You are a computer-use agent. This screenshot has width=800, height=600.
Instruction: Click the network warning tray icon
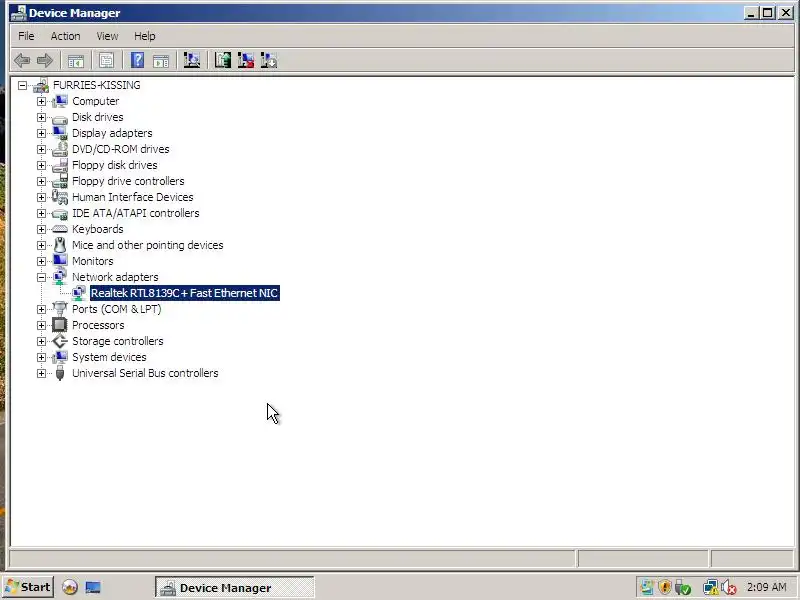tap(710, 588)
